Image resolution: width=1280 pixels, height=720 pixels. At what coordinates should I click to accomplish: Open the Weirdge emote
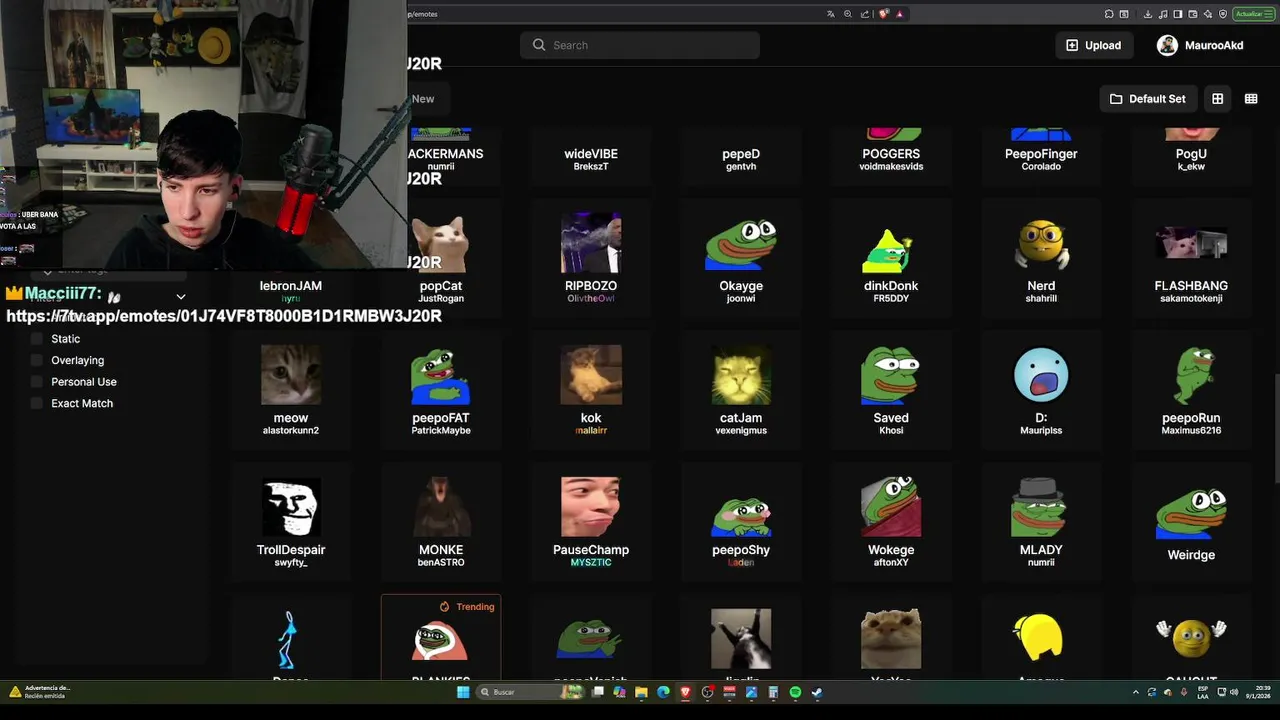(x=1191, y=521)
